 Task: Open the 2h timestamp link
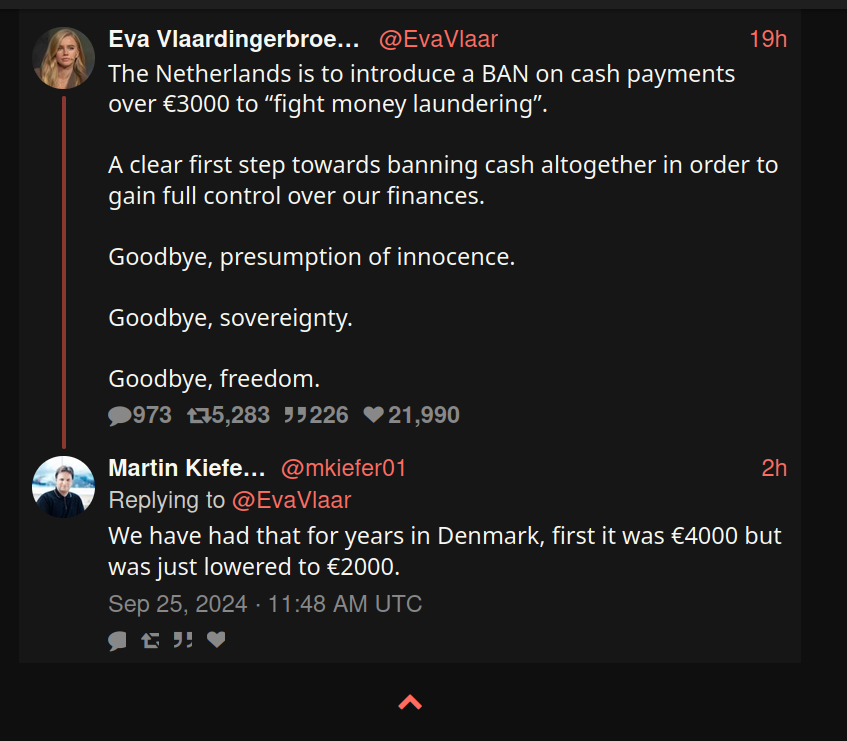(x=774, y=468)
